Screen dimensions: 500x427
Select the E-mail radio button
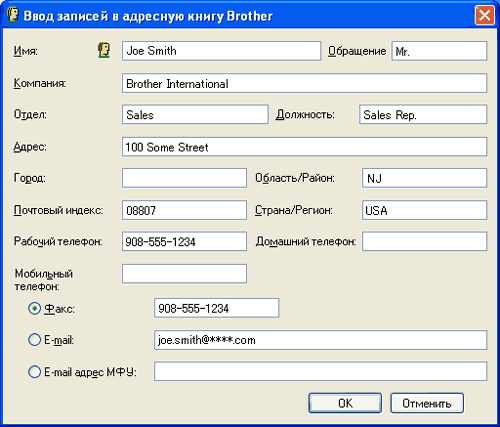[x=34, y=340]
